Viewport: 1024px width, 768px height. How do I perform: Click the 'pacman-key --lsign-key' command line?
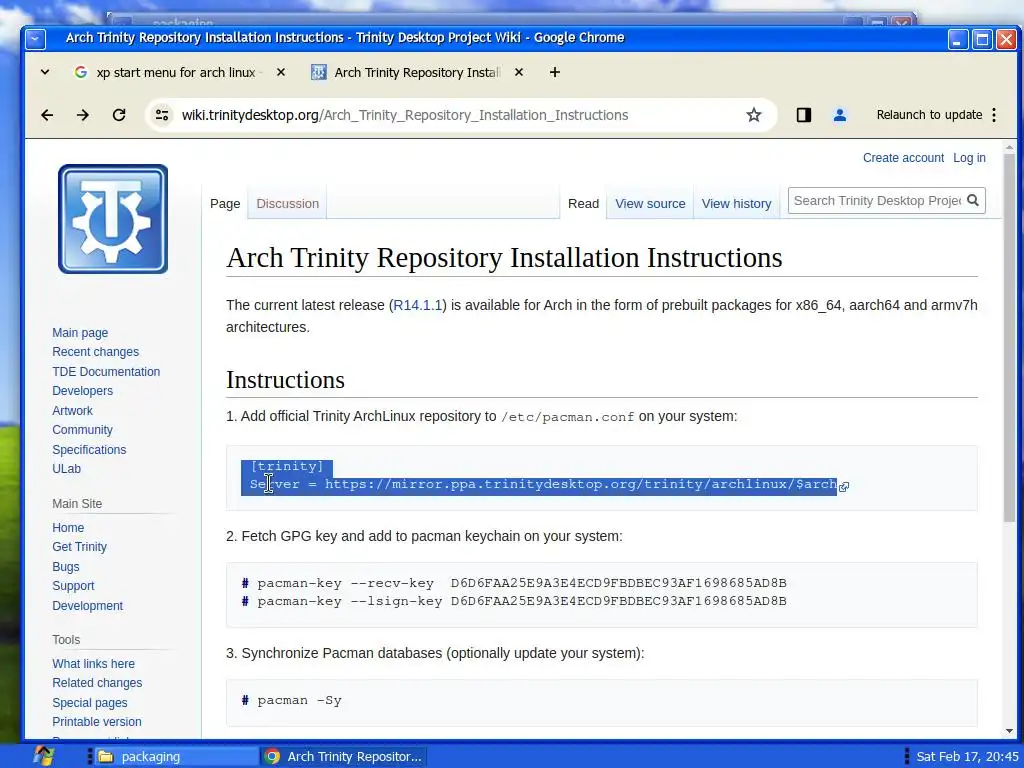pyautogui.click(x=522, y=601)
